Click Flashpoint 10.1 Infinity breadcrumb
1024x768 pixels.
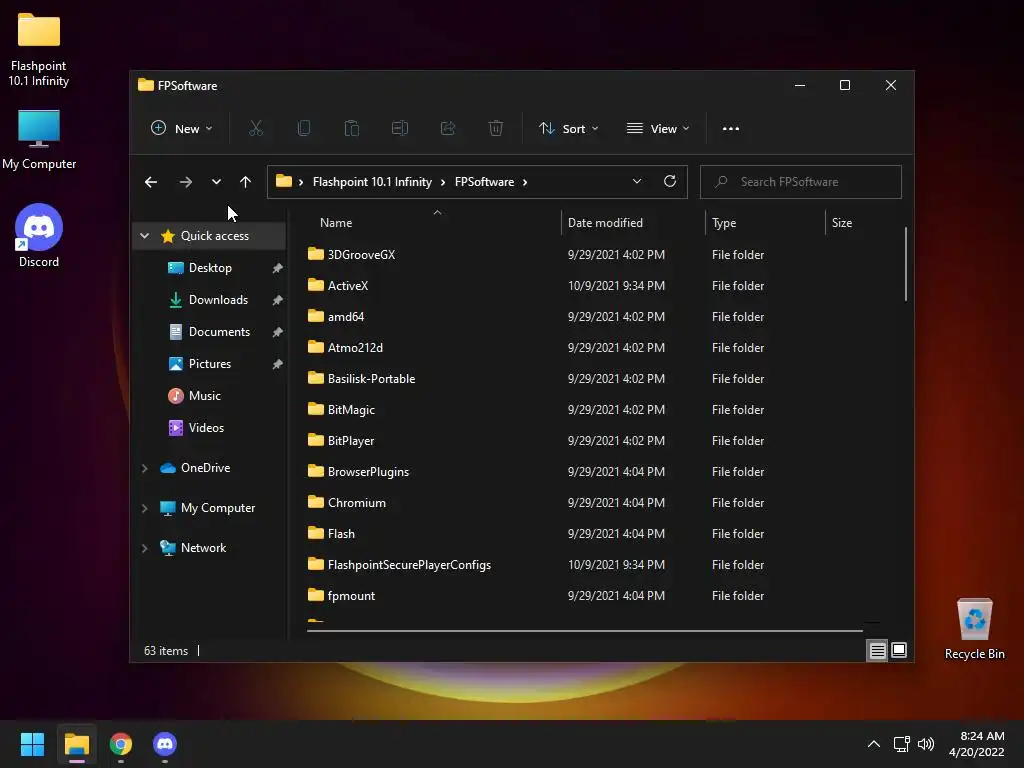tap(372, 182)
